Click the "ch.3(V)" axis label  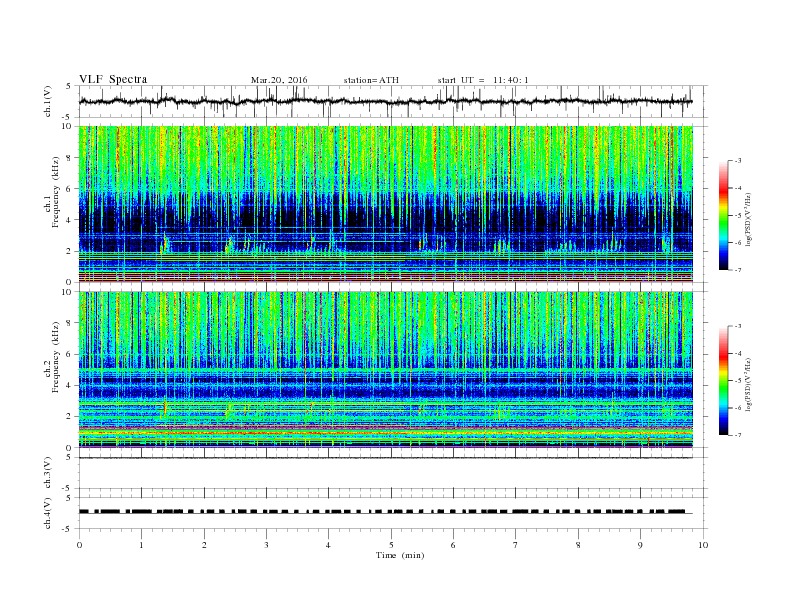click(48, 473)
